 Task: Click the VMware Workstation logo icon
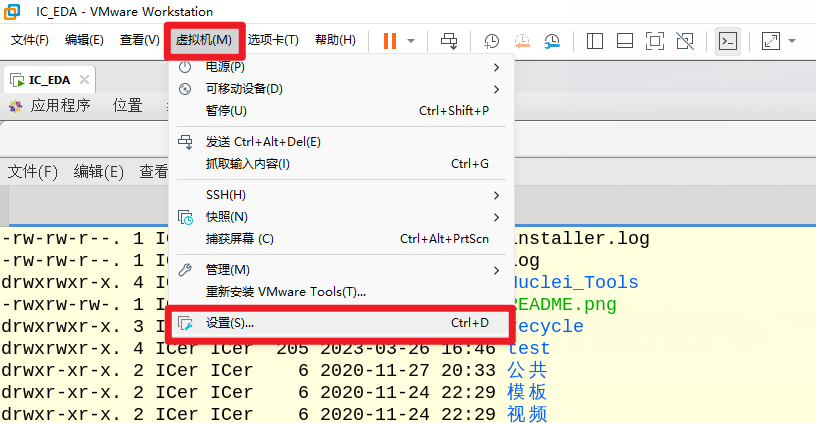[x=11, y=11]
